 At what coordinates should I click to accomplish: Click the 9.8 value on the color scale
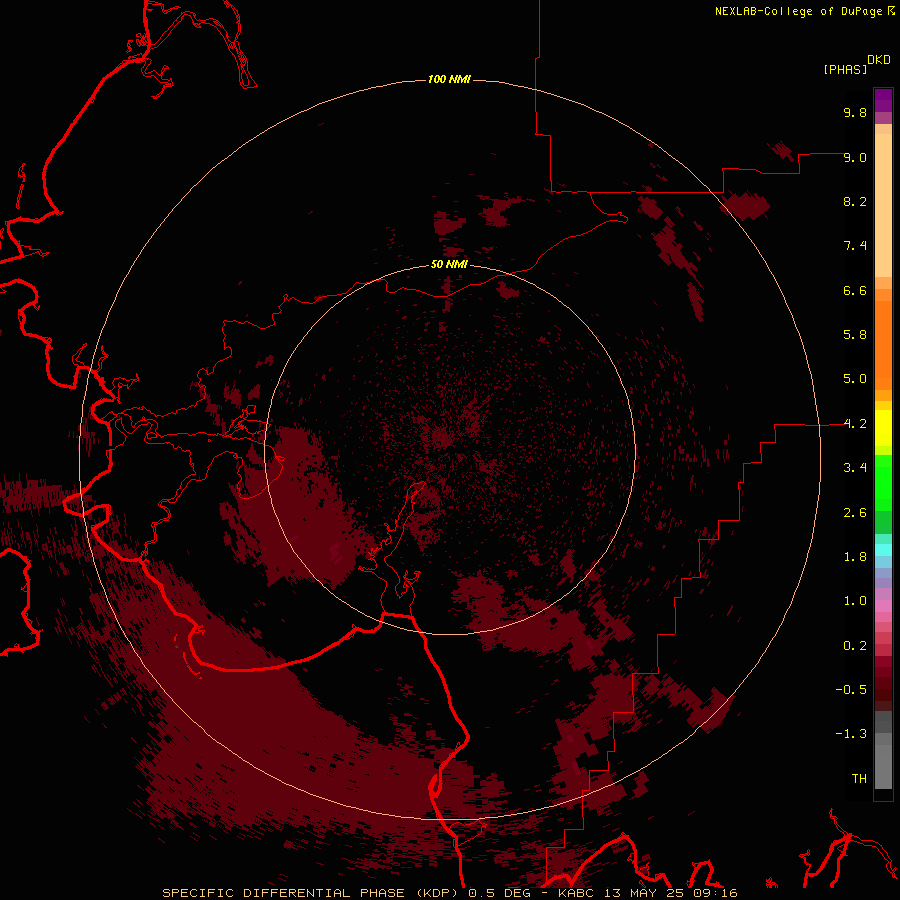855,112
